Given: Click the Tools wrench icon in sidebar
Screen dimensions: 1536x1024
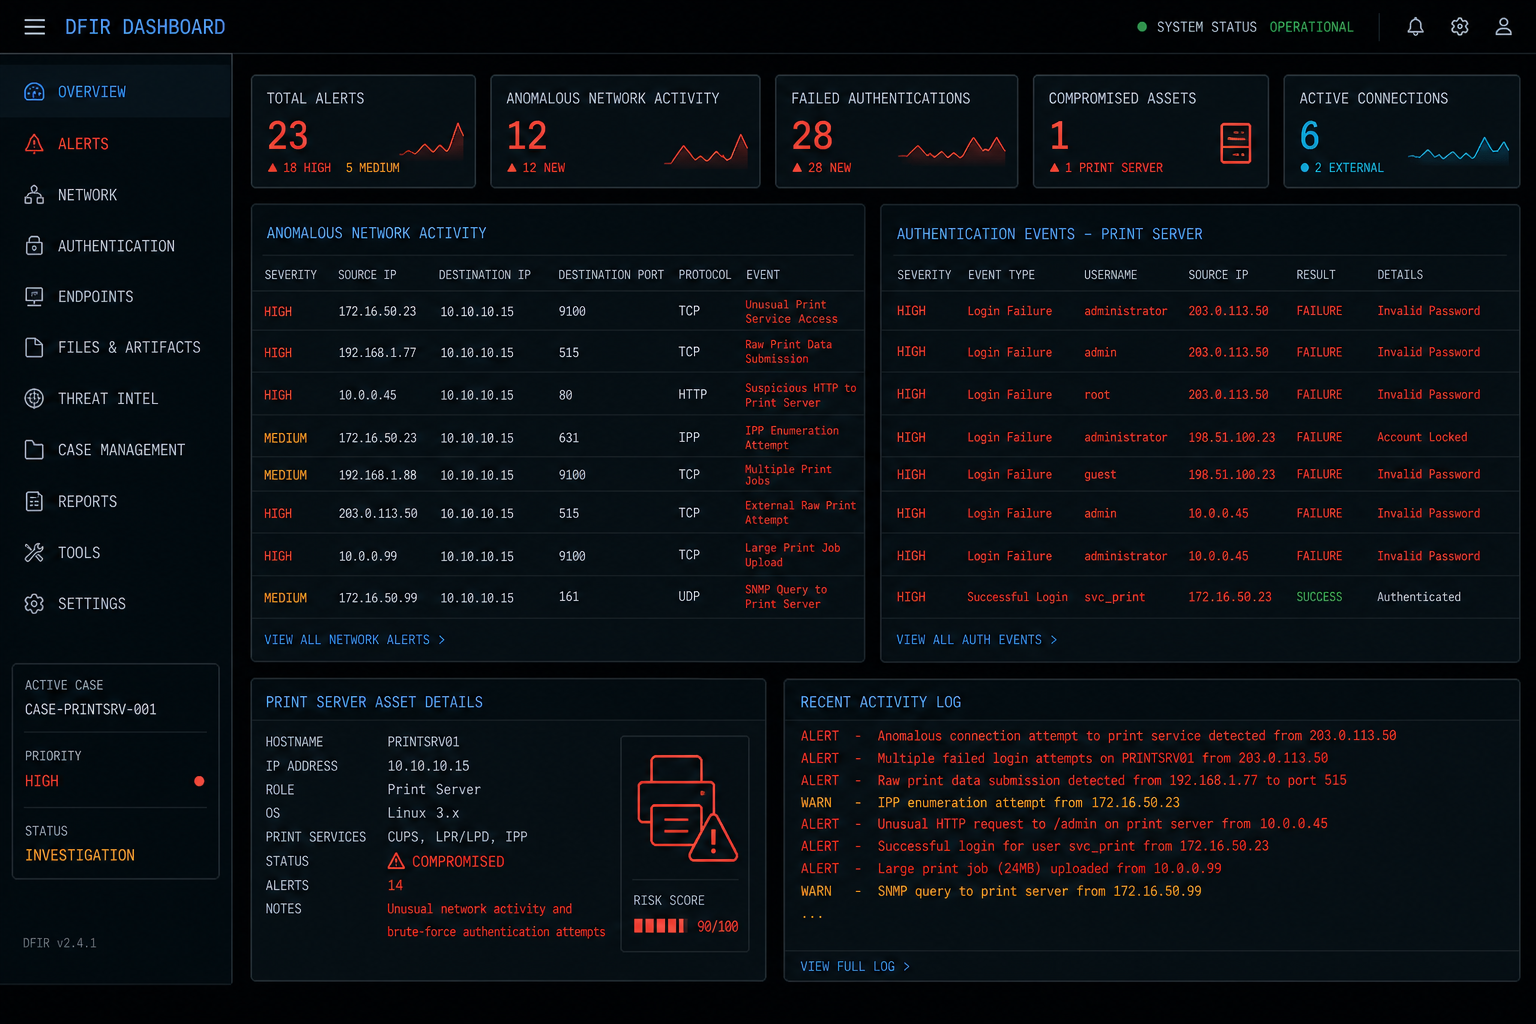Looking at the screenshot, I should [x=34, y=553].
